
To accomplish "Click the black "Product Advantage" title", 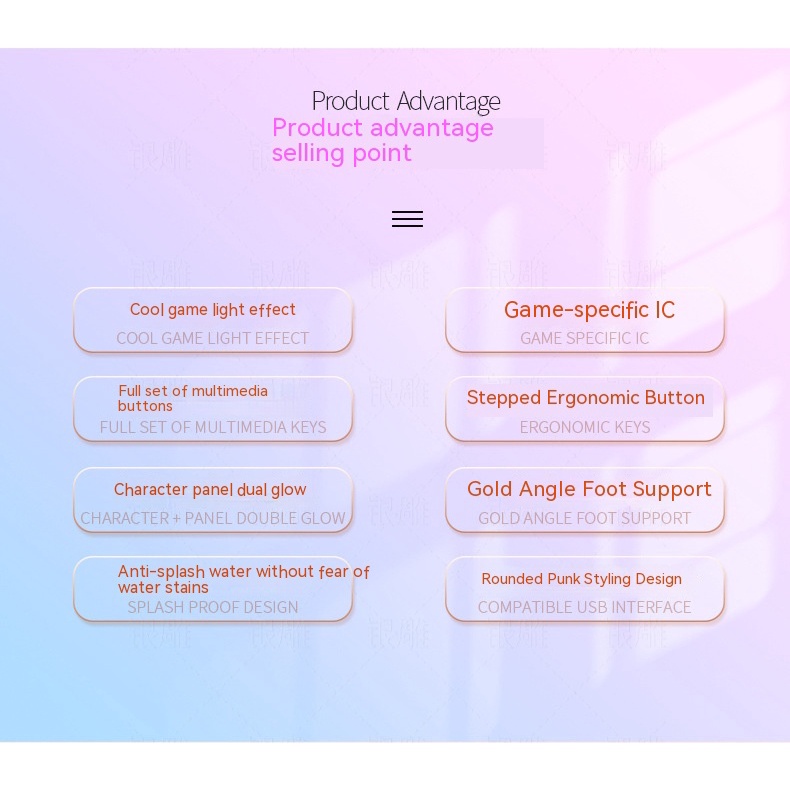I will (405, 101).
